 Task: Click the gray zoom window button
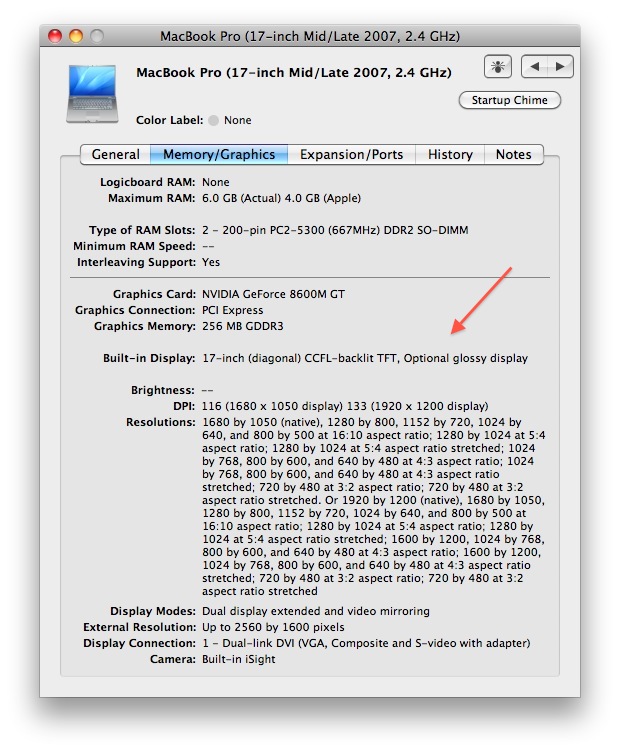(x=97, y=36)
